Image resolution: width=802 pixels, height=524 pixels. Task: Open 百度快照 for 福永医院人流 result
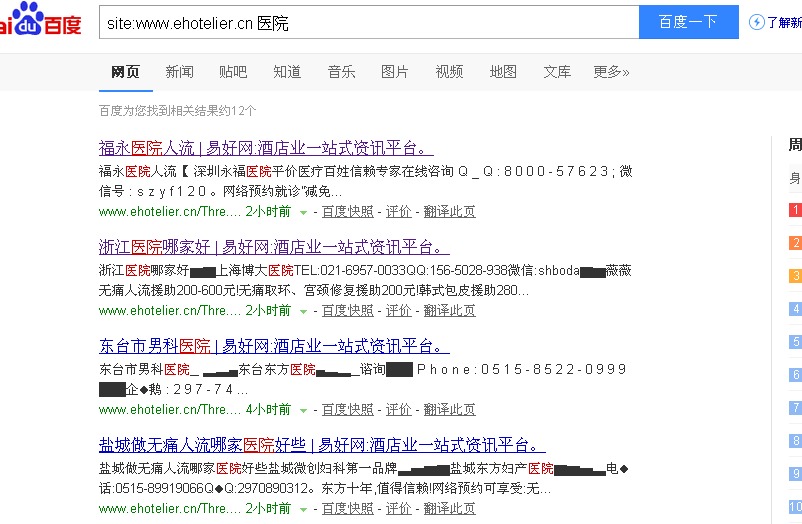(x=348, y=211)
